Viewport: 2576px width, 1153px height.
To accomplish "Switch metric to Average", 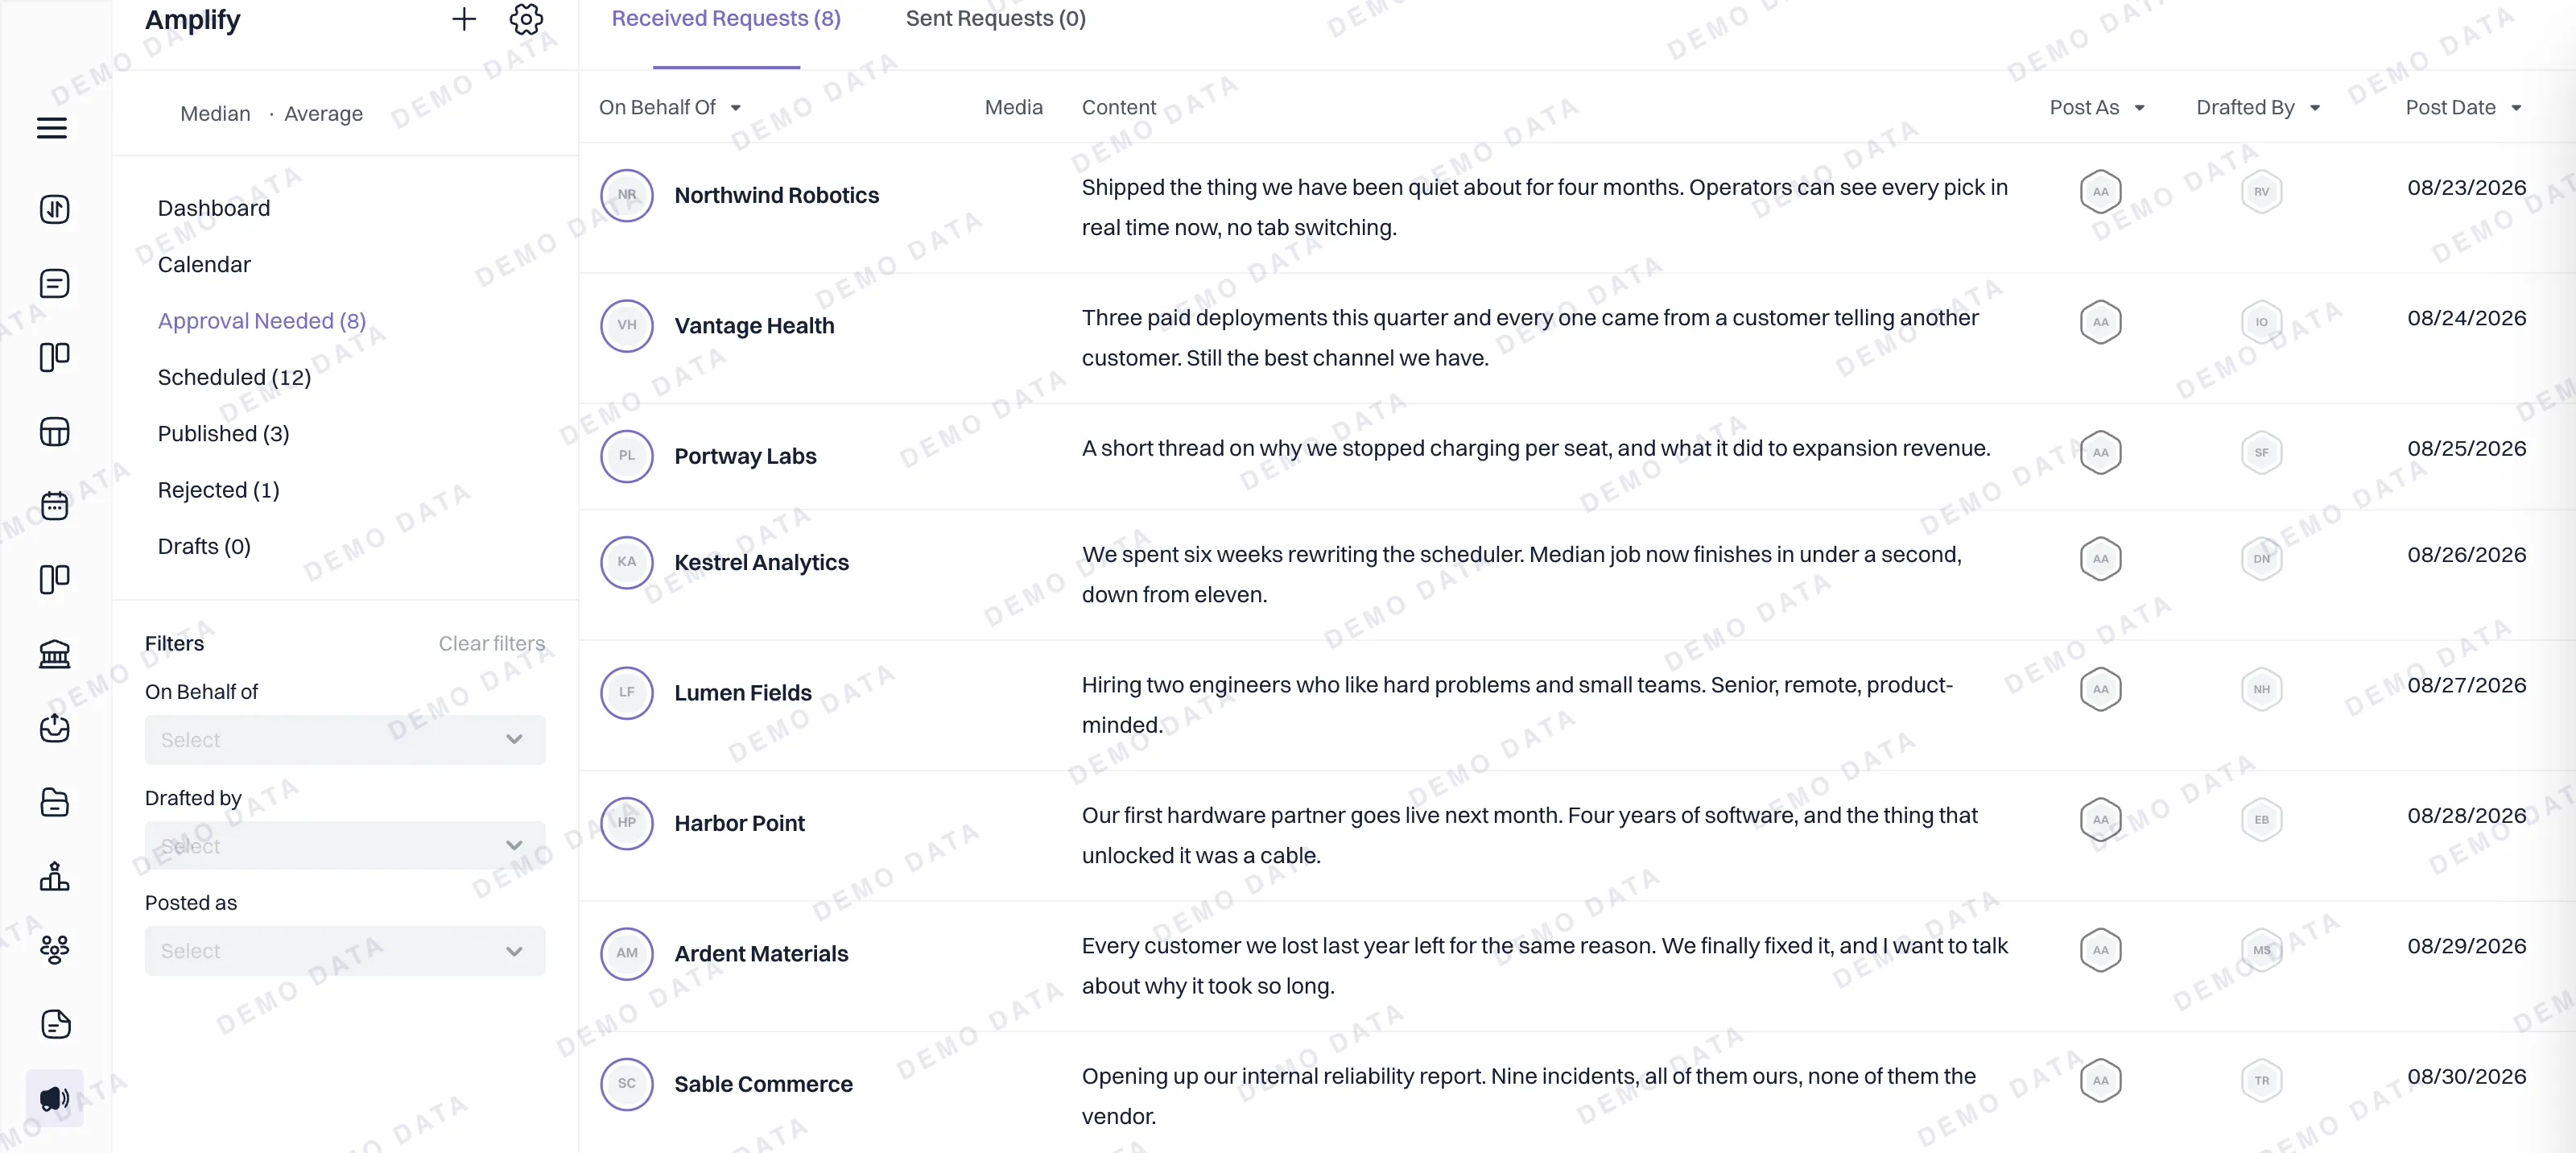I will [323, 114].
